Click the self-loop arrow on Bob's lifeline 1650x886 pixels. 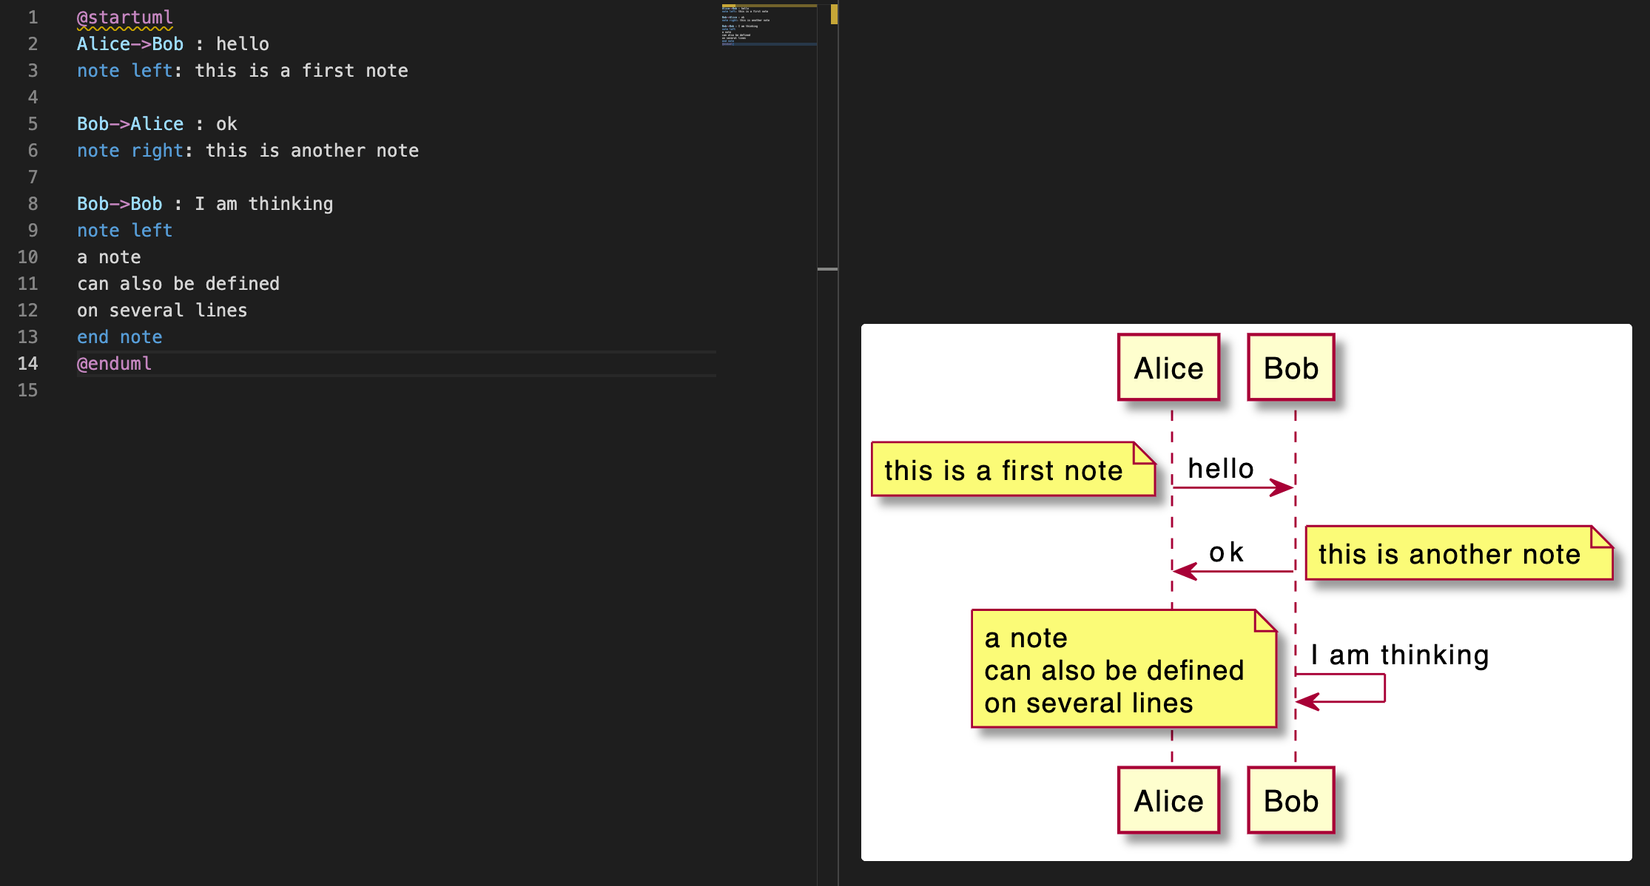1383,688
